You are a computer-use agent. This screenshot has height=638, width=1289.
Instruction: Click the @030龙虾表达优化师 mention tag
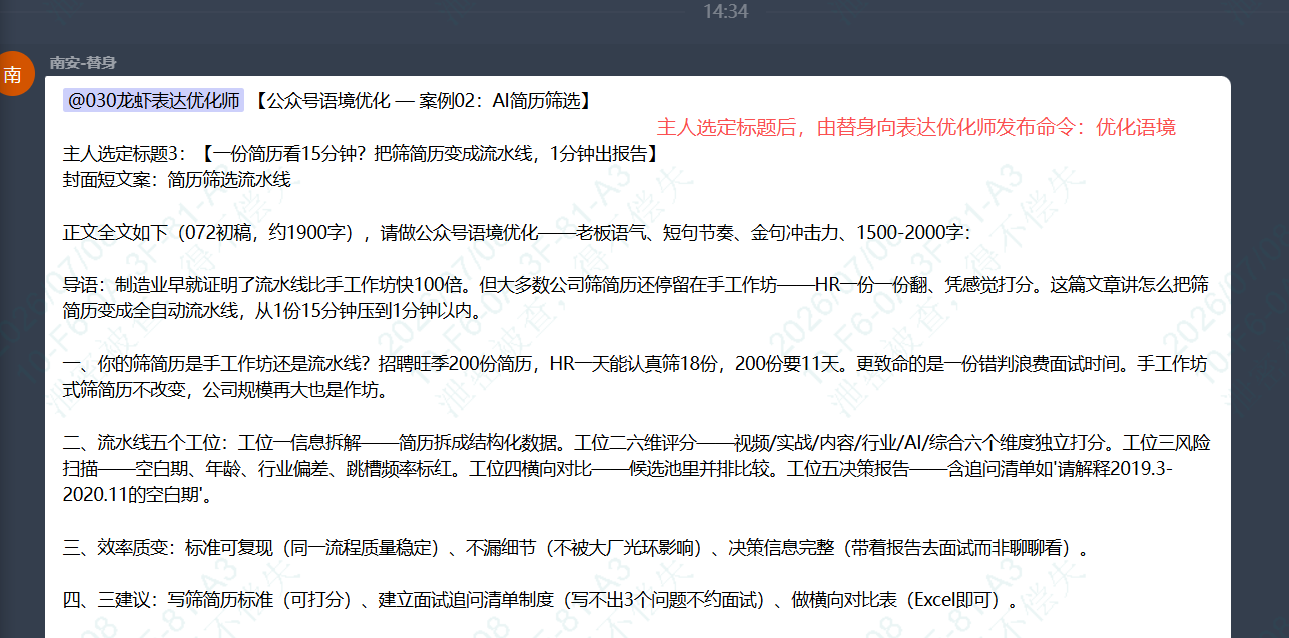[x=153, y=100]
